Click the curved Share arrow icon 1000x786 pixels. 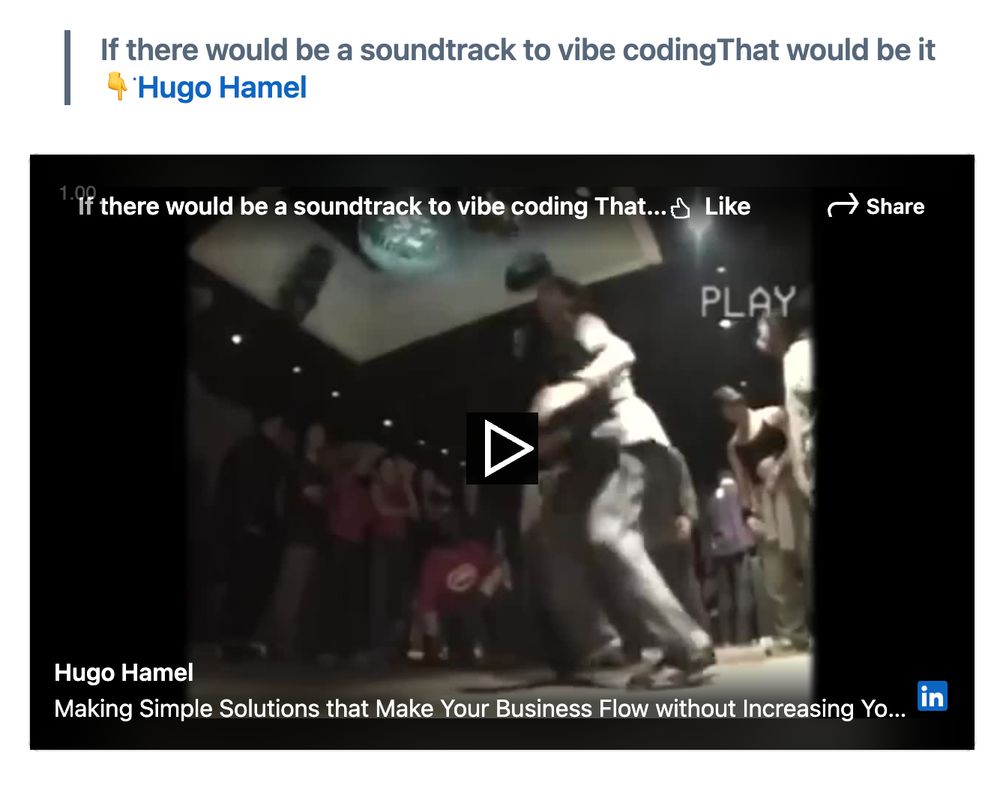point(842,206)
